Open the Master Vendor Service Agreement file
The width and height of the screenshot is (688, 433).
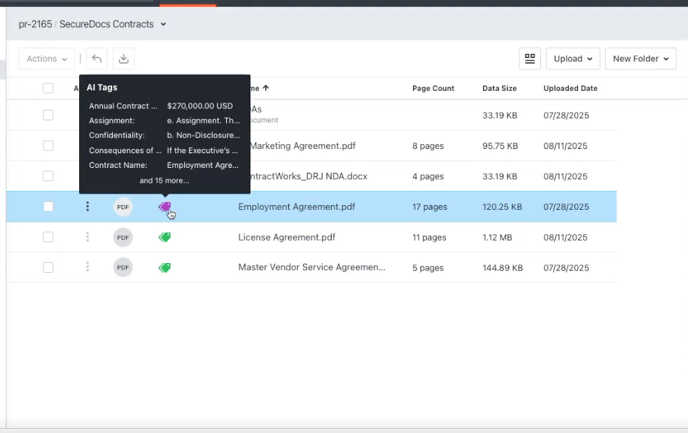click(312, 267)
